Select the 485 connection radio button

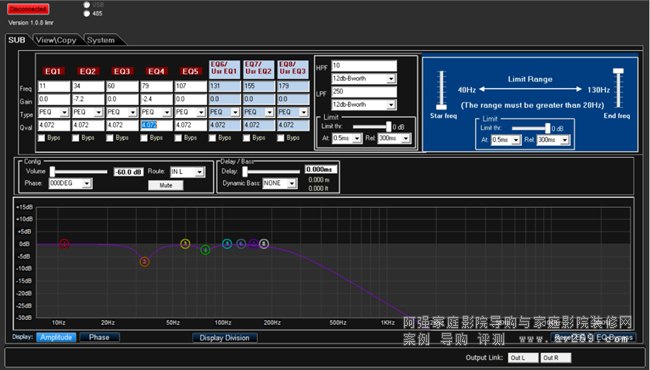click(87, 13)
